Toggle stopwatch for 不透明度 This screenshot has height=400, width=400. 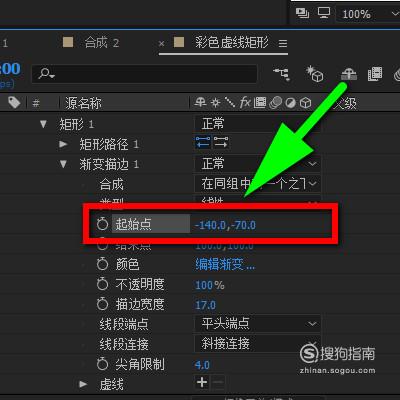click(x=102, y=284)
